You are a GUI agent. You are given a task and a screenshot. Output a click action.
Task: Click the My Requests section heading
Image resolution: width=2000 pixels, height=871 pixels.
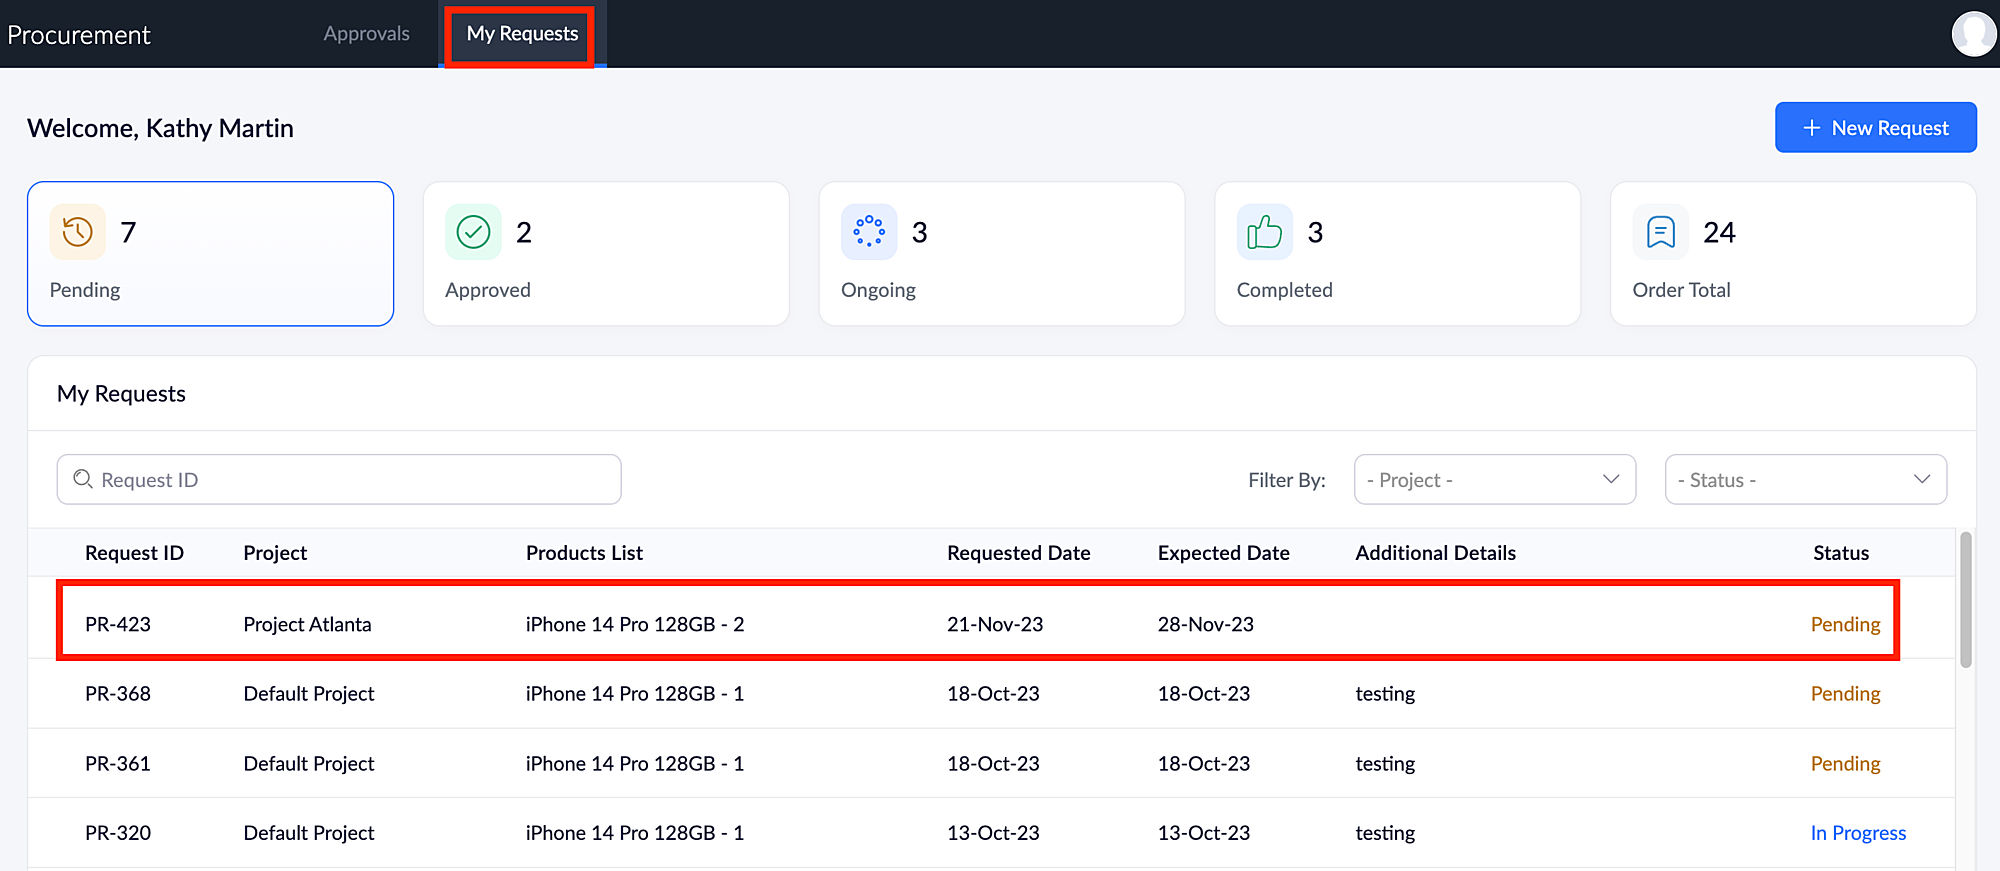(x=121, y=393)
